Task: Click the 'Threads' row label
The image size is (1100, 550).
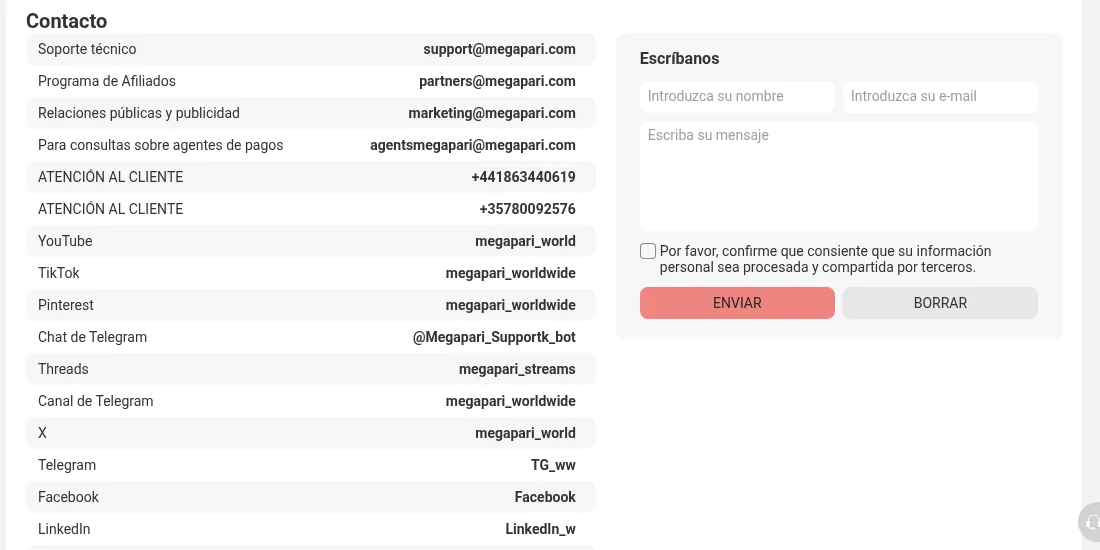Action: click(x=63, y=369)
